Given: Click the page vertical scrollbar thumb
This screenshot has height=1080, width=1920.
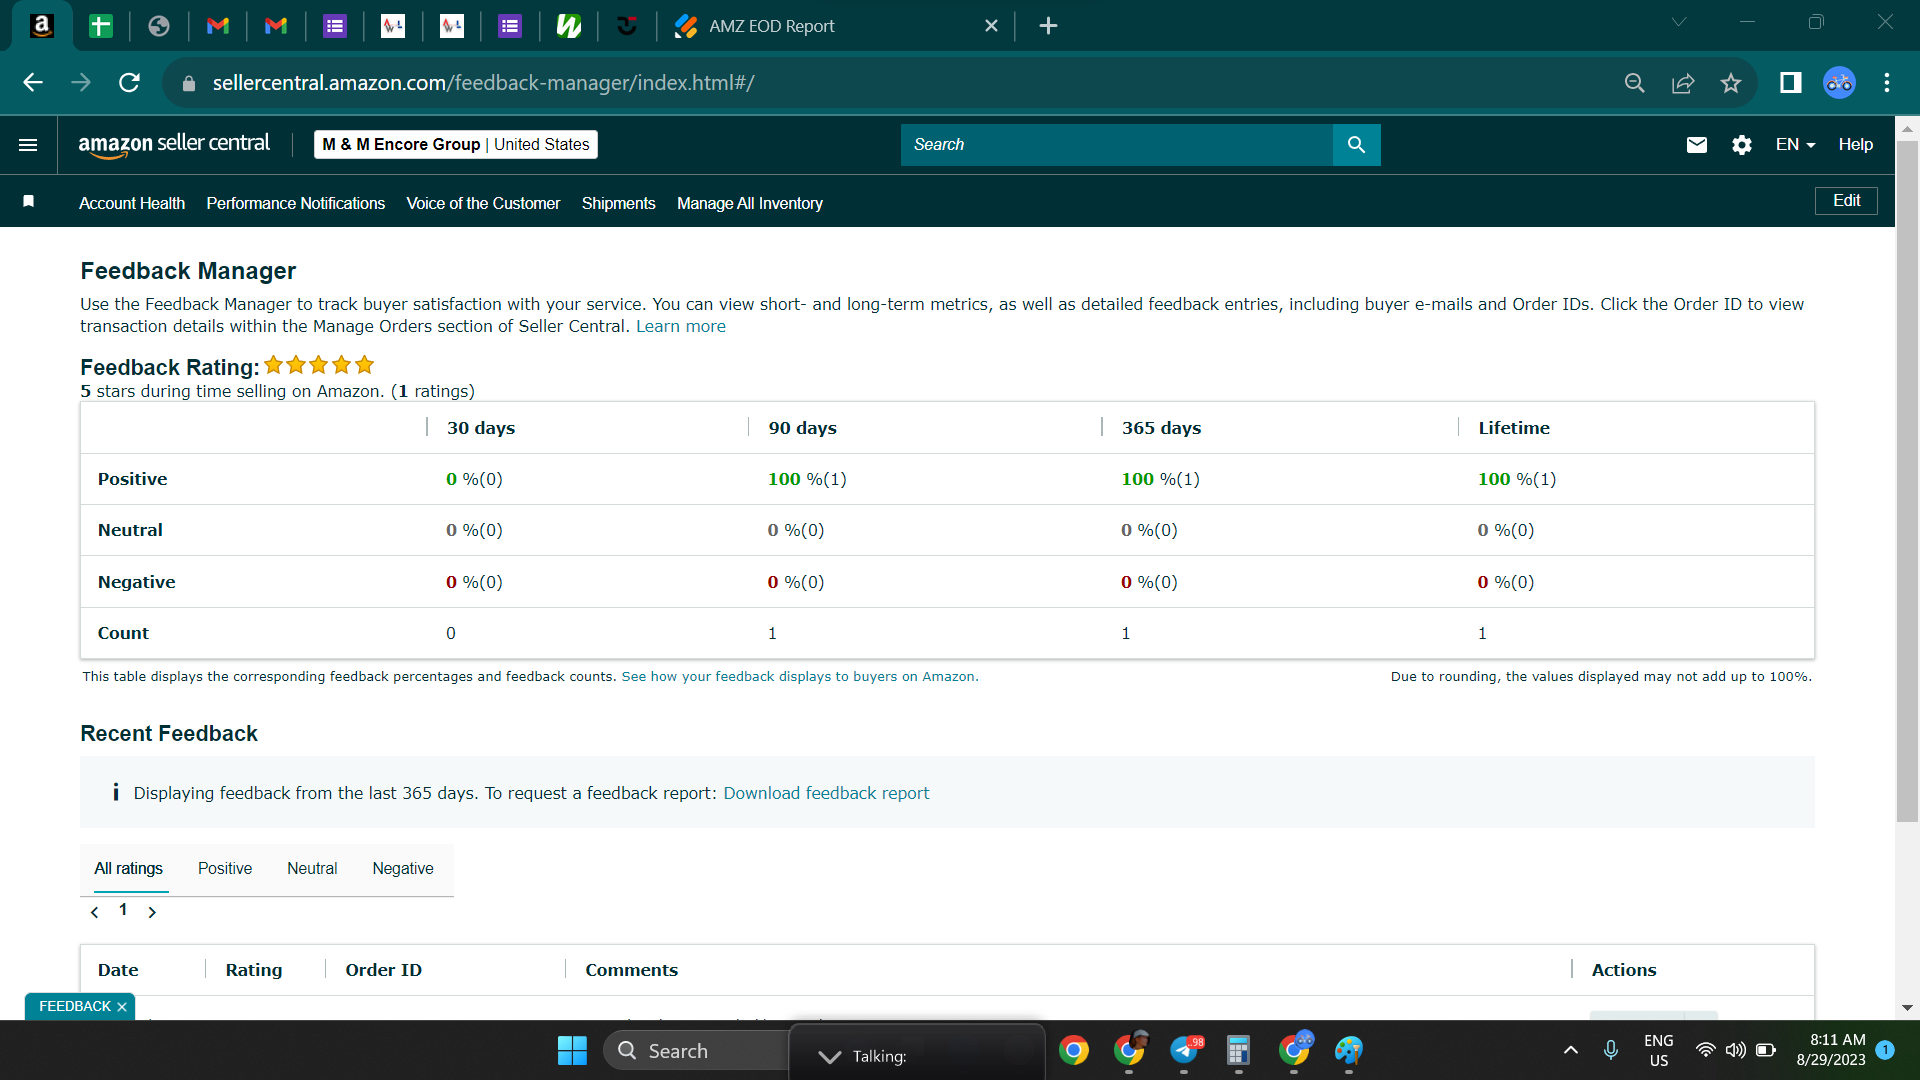Looking at the screenshot, I should click(x=1907, y=480).
